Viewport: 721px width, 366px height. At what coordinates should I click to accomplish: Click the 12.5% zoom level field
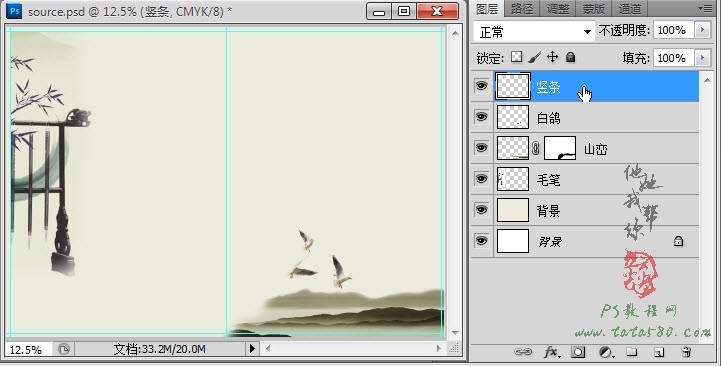coord(26,349)
